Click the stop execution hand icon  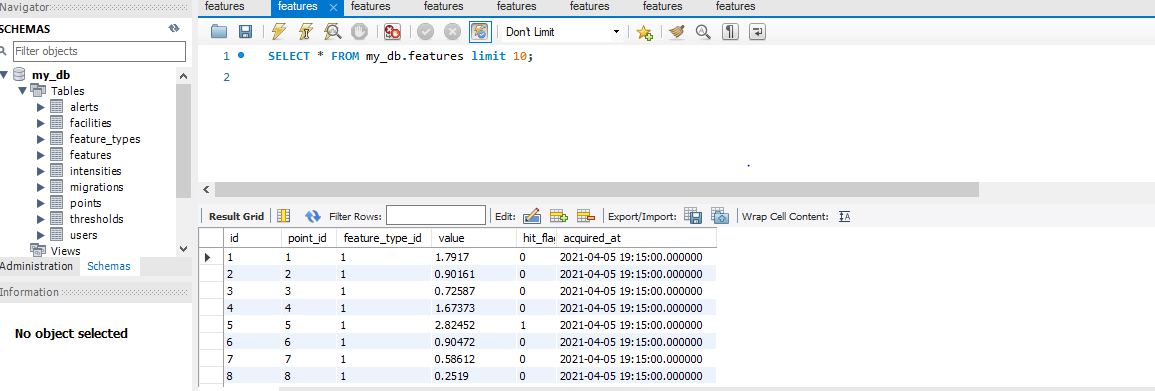pyautogui.click(x=359, y=32)
